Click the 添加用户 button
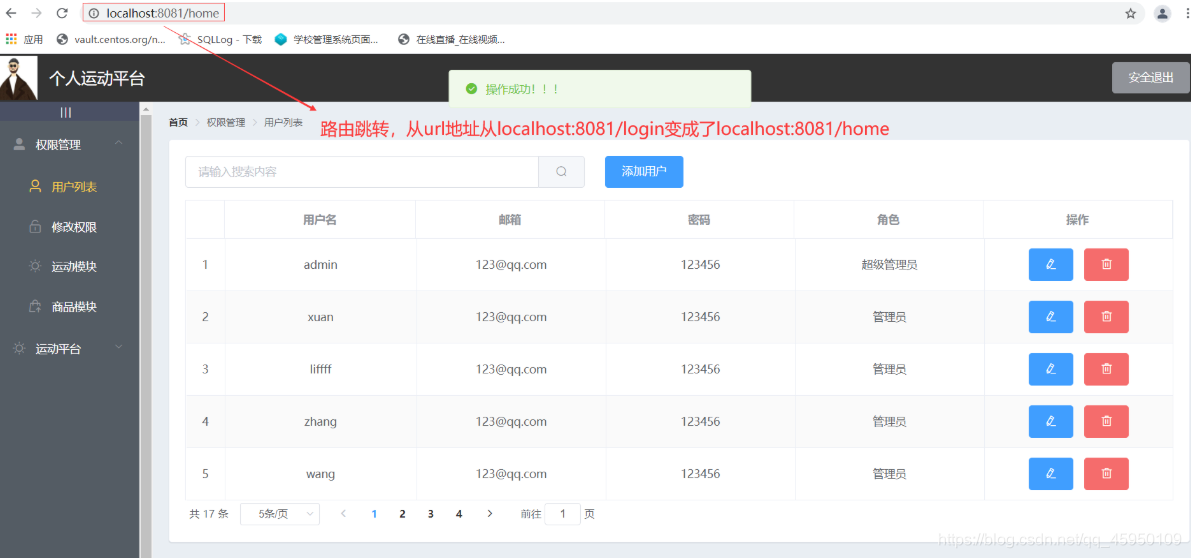The image size is (1191, 558). [x=644, y=172]
